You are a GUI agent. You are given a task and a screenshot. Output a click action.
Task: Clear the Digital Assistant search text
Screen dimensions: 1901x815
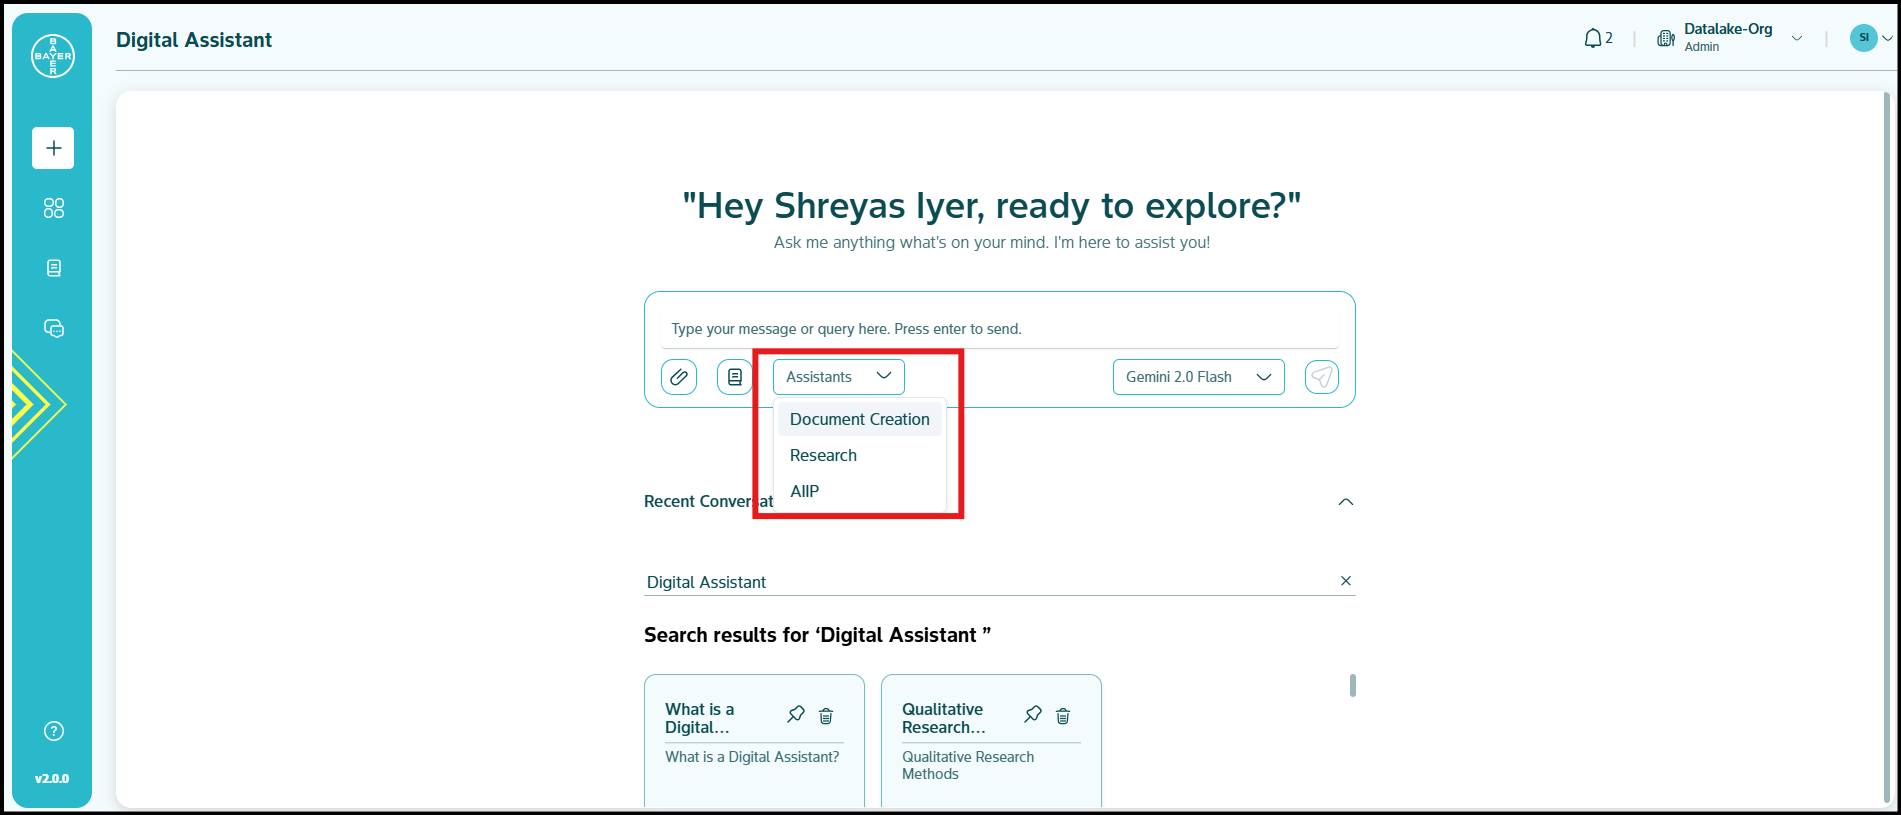1345,581
